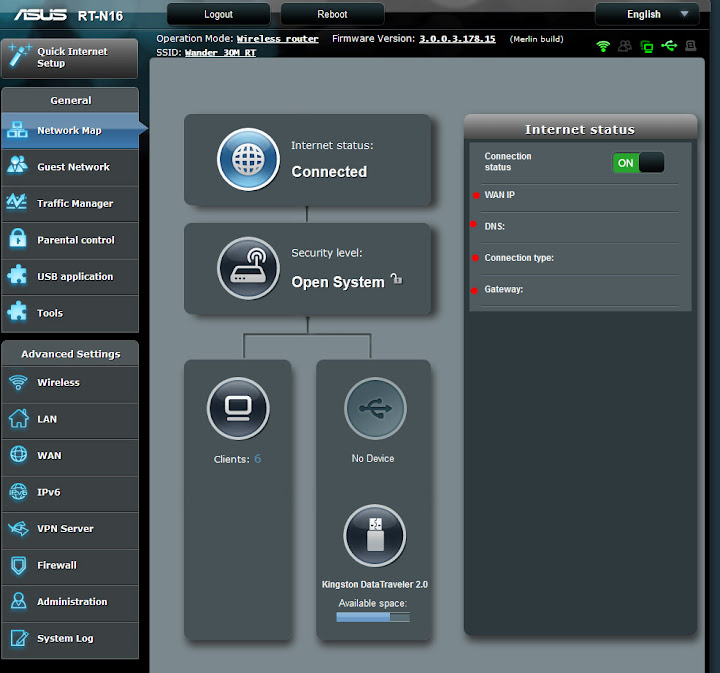
Task: Click the Merlin build text
Action: click(x=536, y=39)
